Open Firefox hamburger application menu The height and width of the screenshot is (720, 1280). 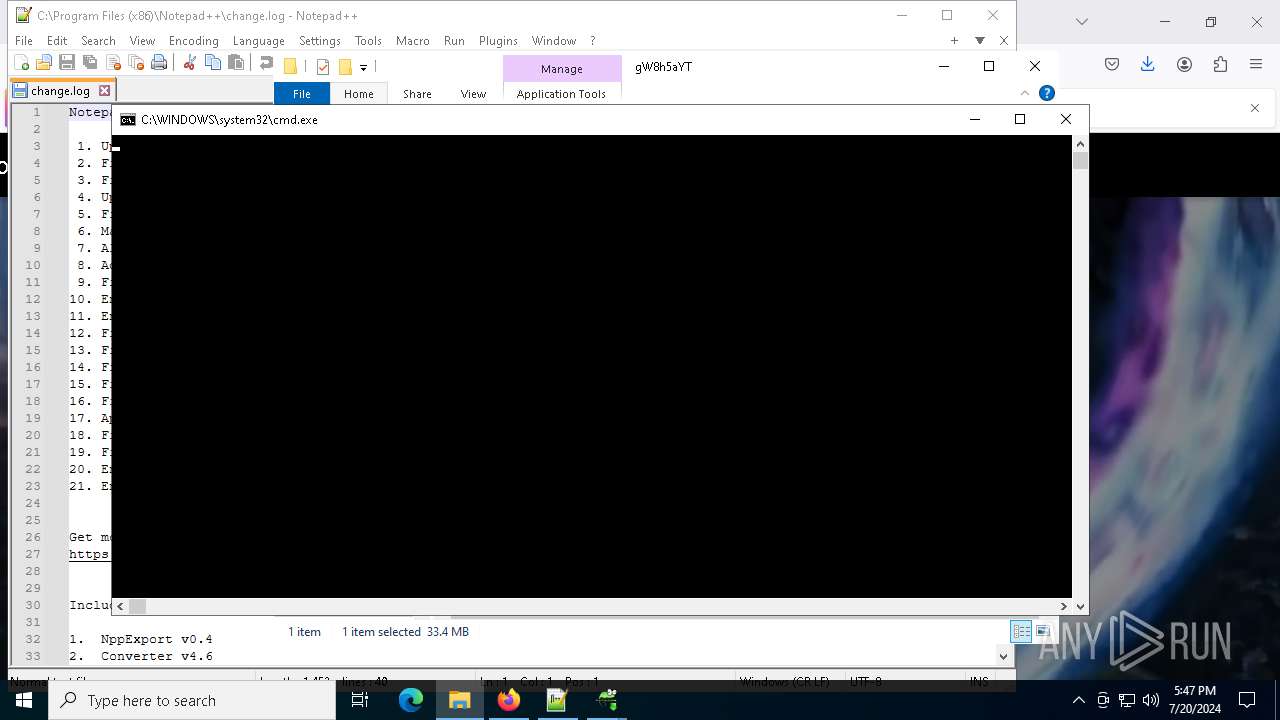pos(1256,64)
